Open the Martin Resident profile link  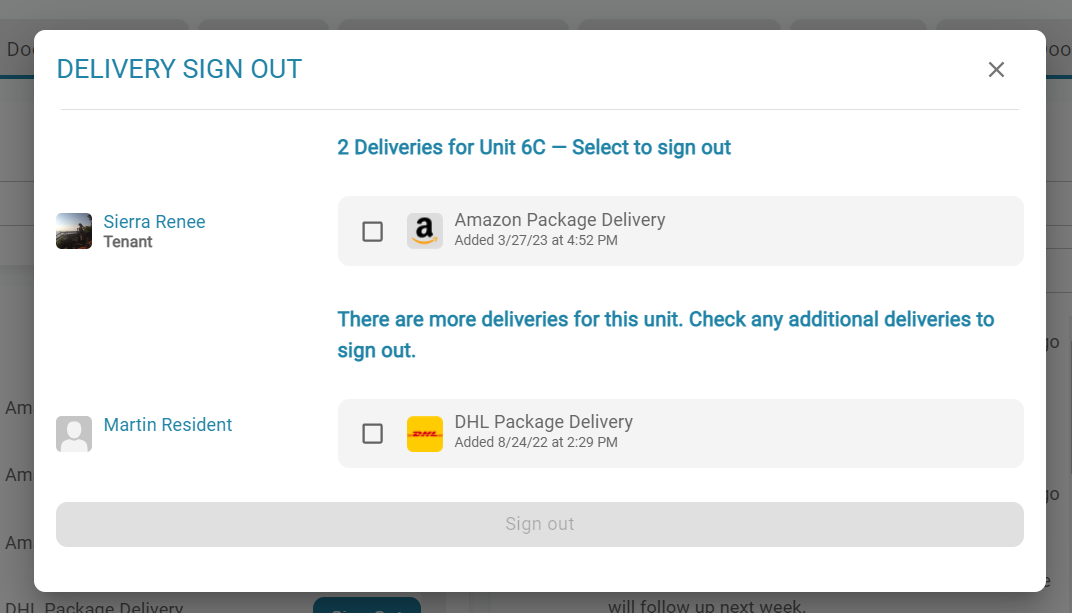click(x=168, y=425)
